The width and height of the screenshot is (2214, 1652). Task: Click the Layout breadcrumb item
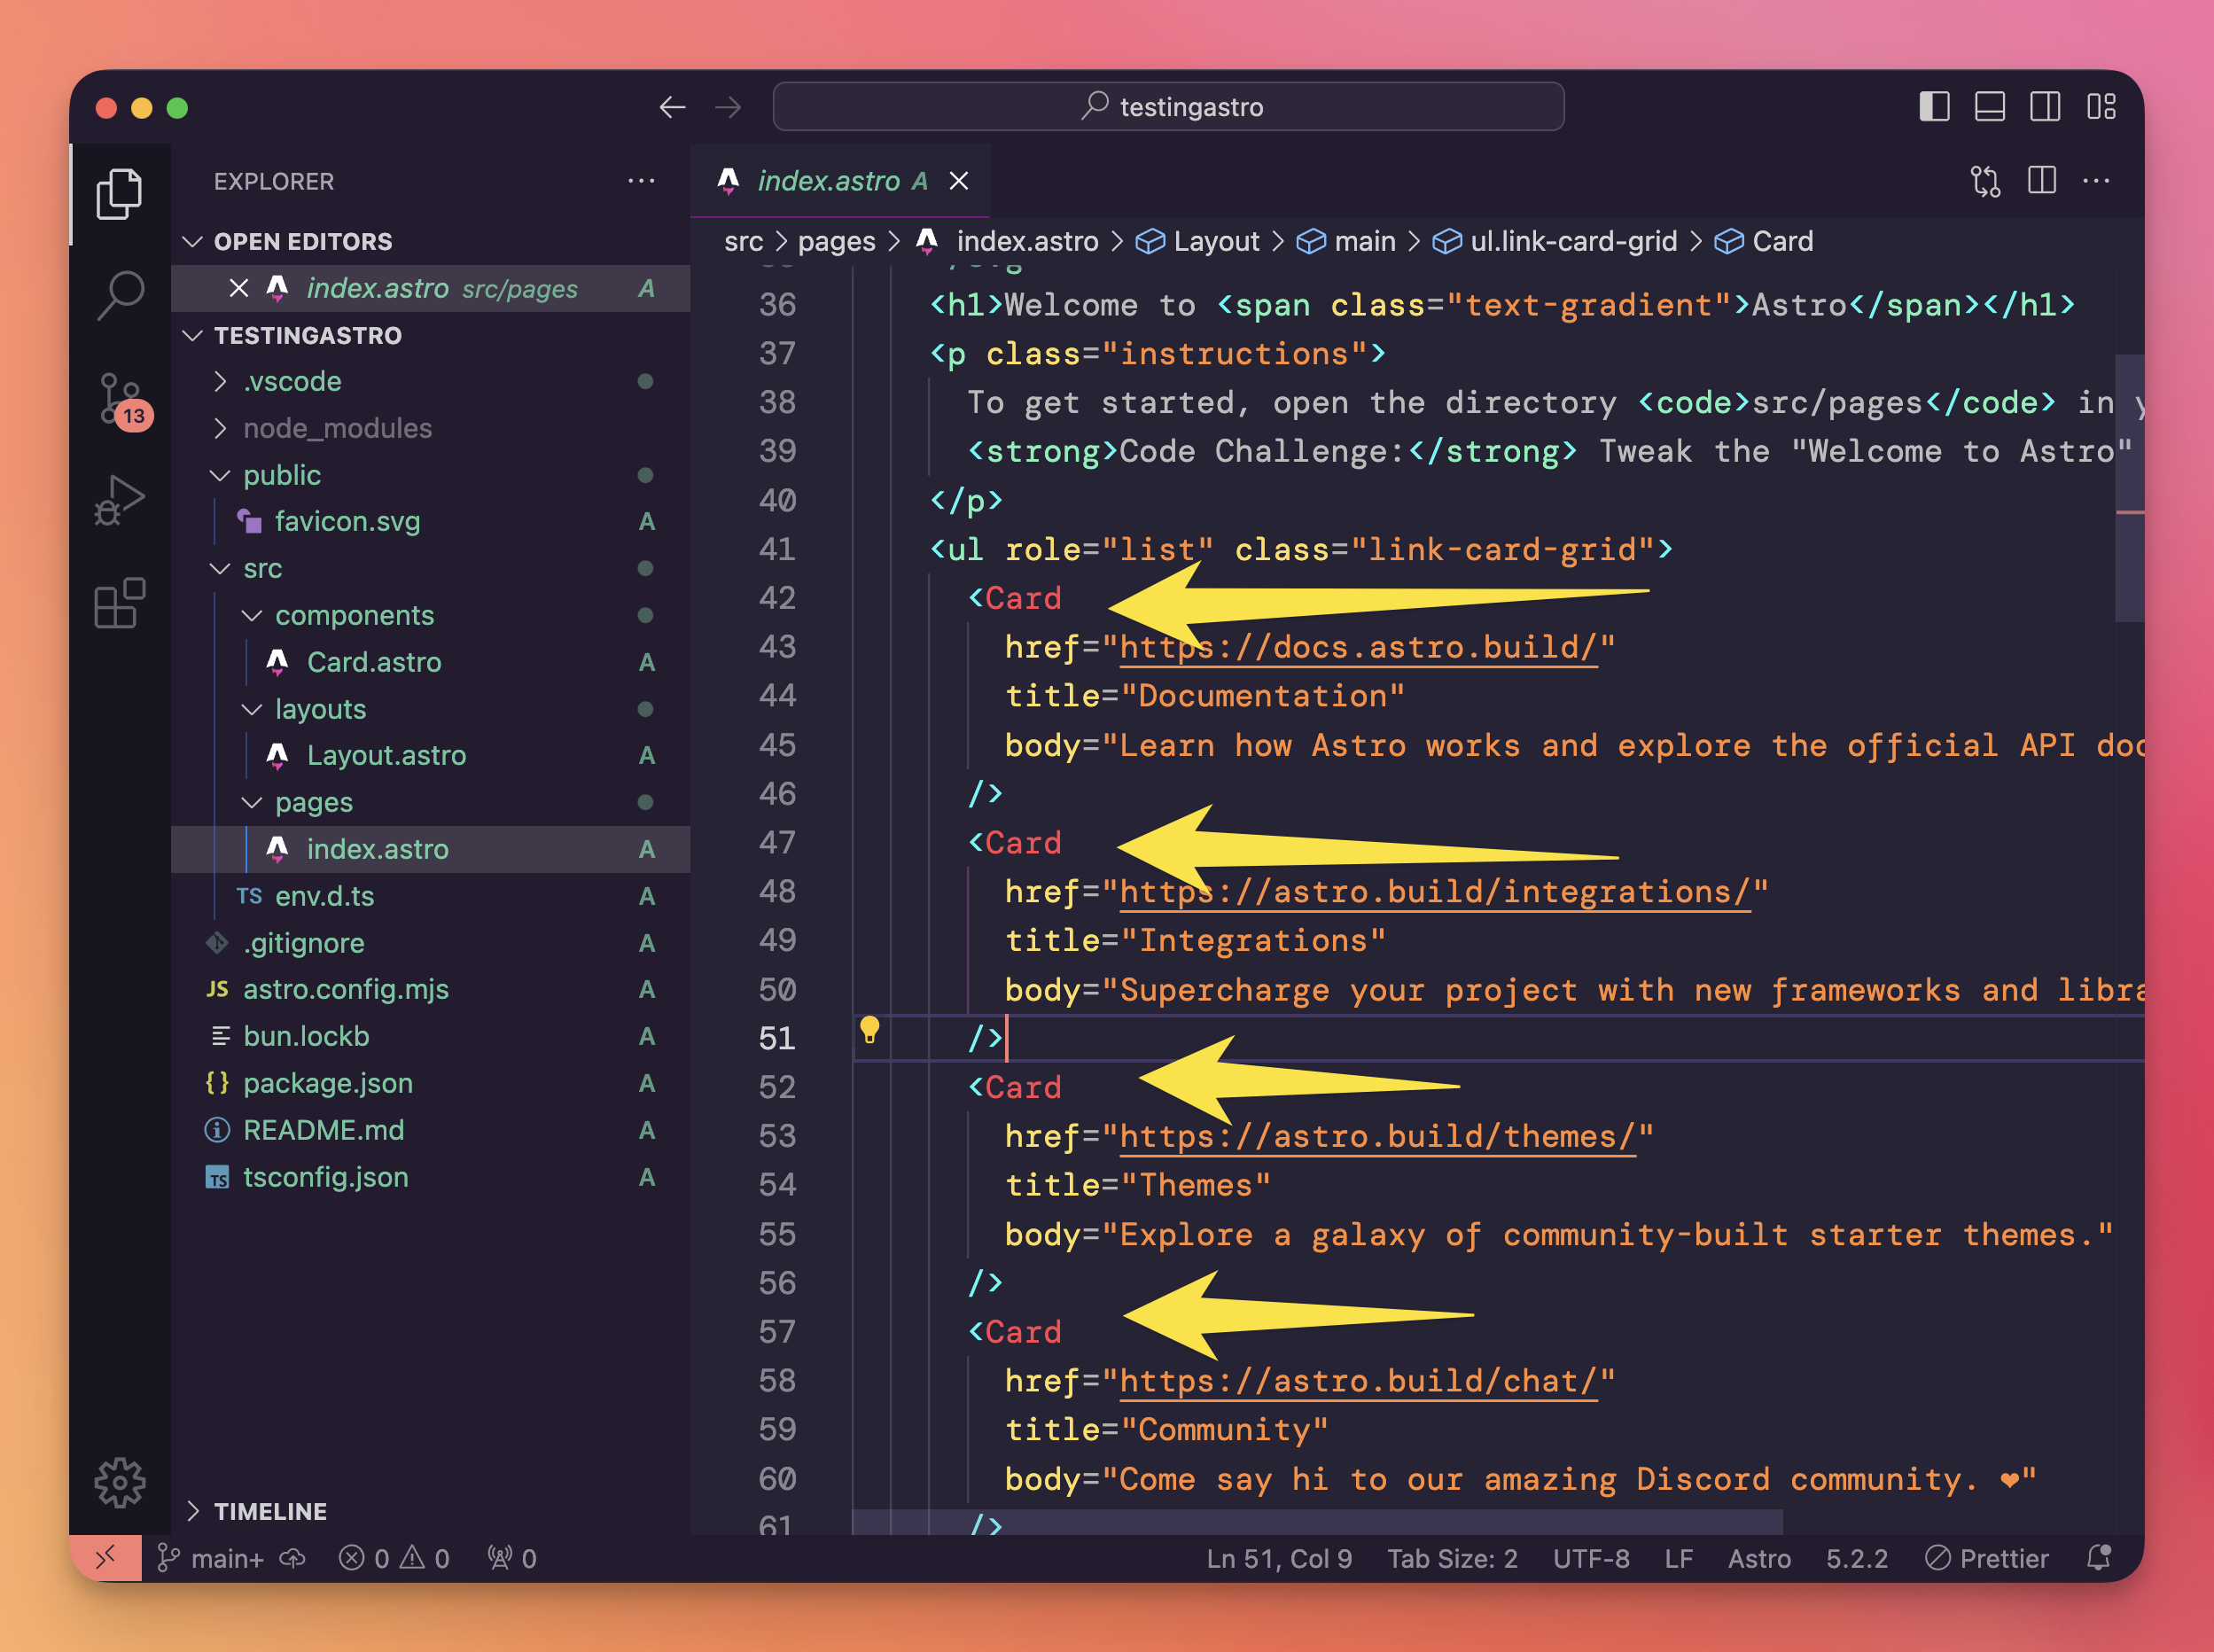[x=1215, y=241]
